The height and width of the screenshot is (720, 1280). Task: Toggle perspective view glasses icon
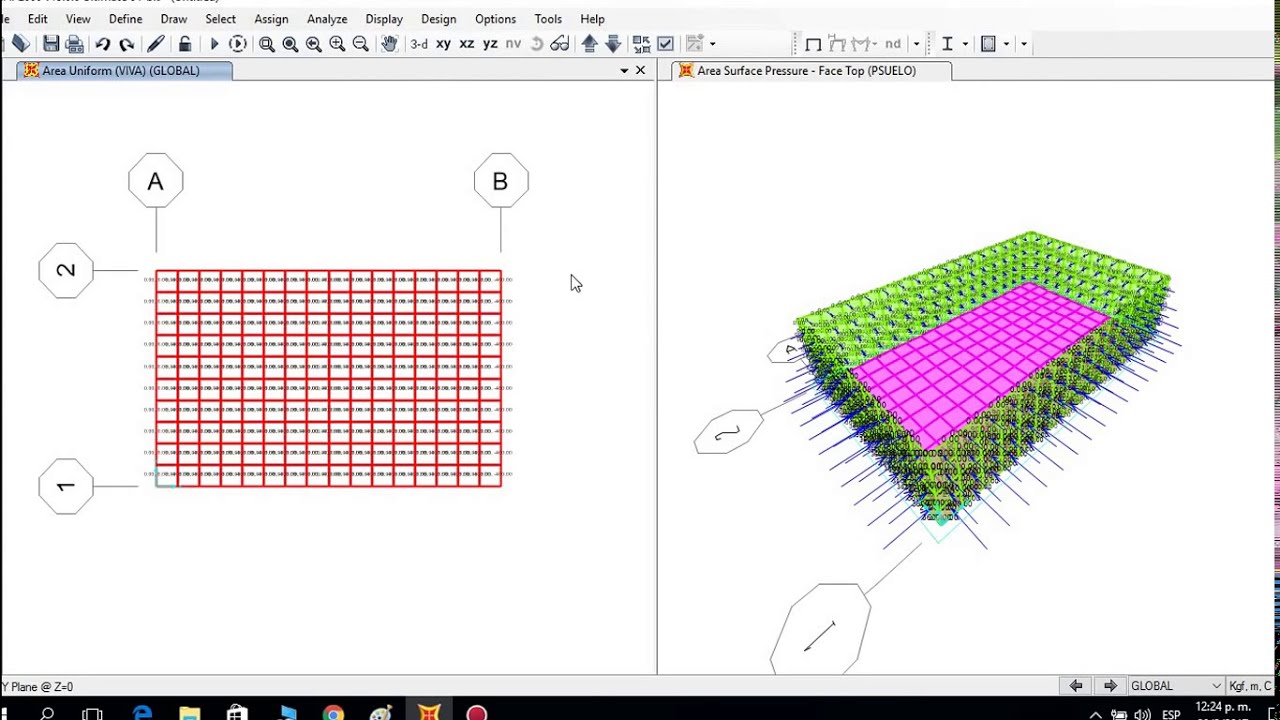560,44
